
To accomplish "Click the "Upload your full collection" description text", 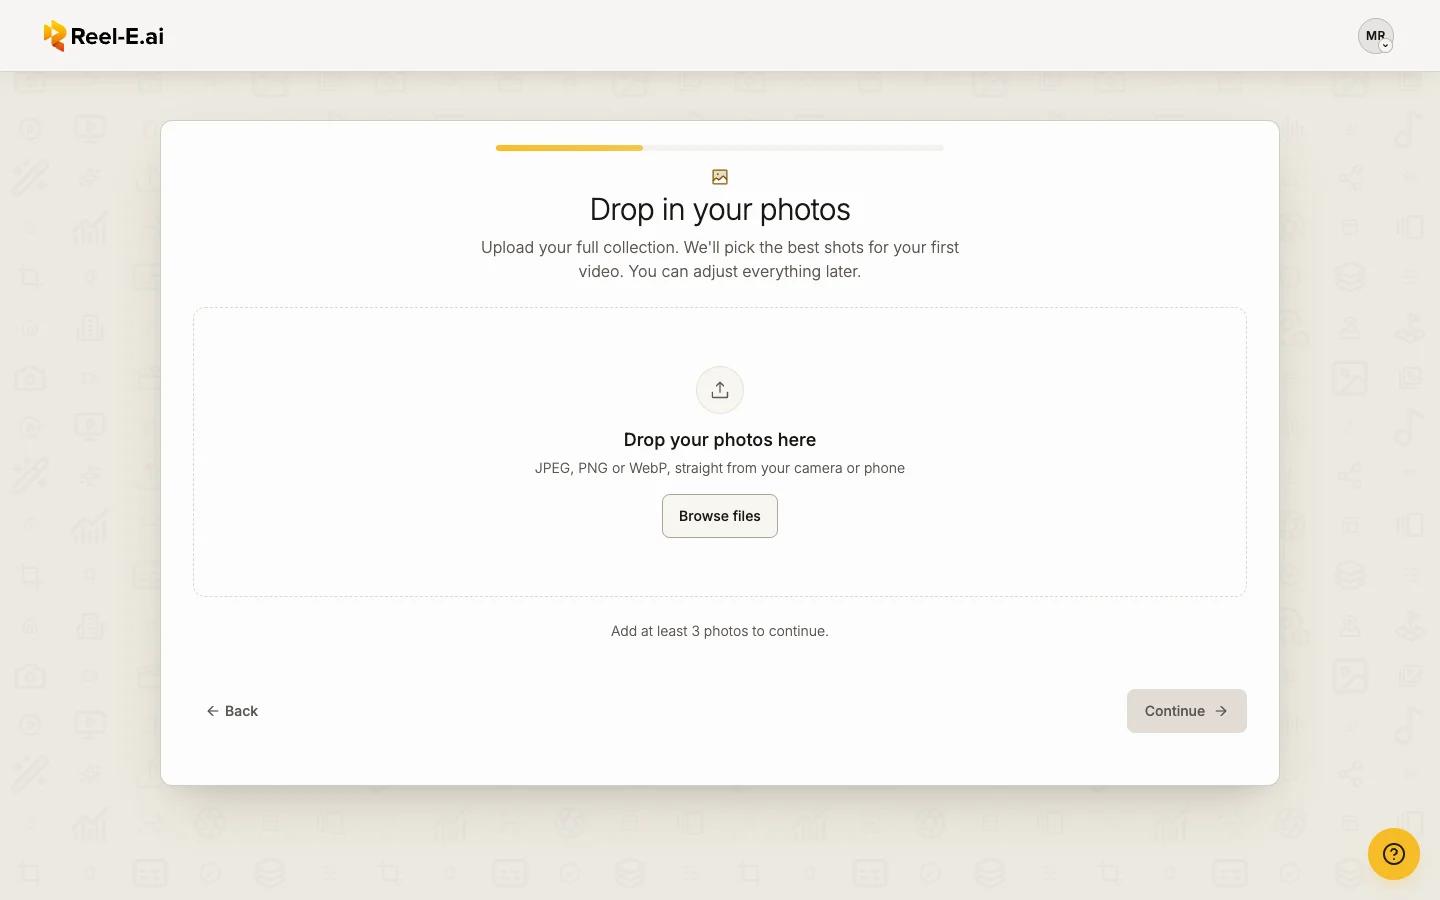I will click(x=720, y=259).
